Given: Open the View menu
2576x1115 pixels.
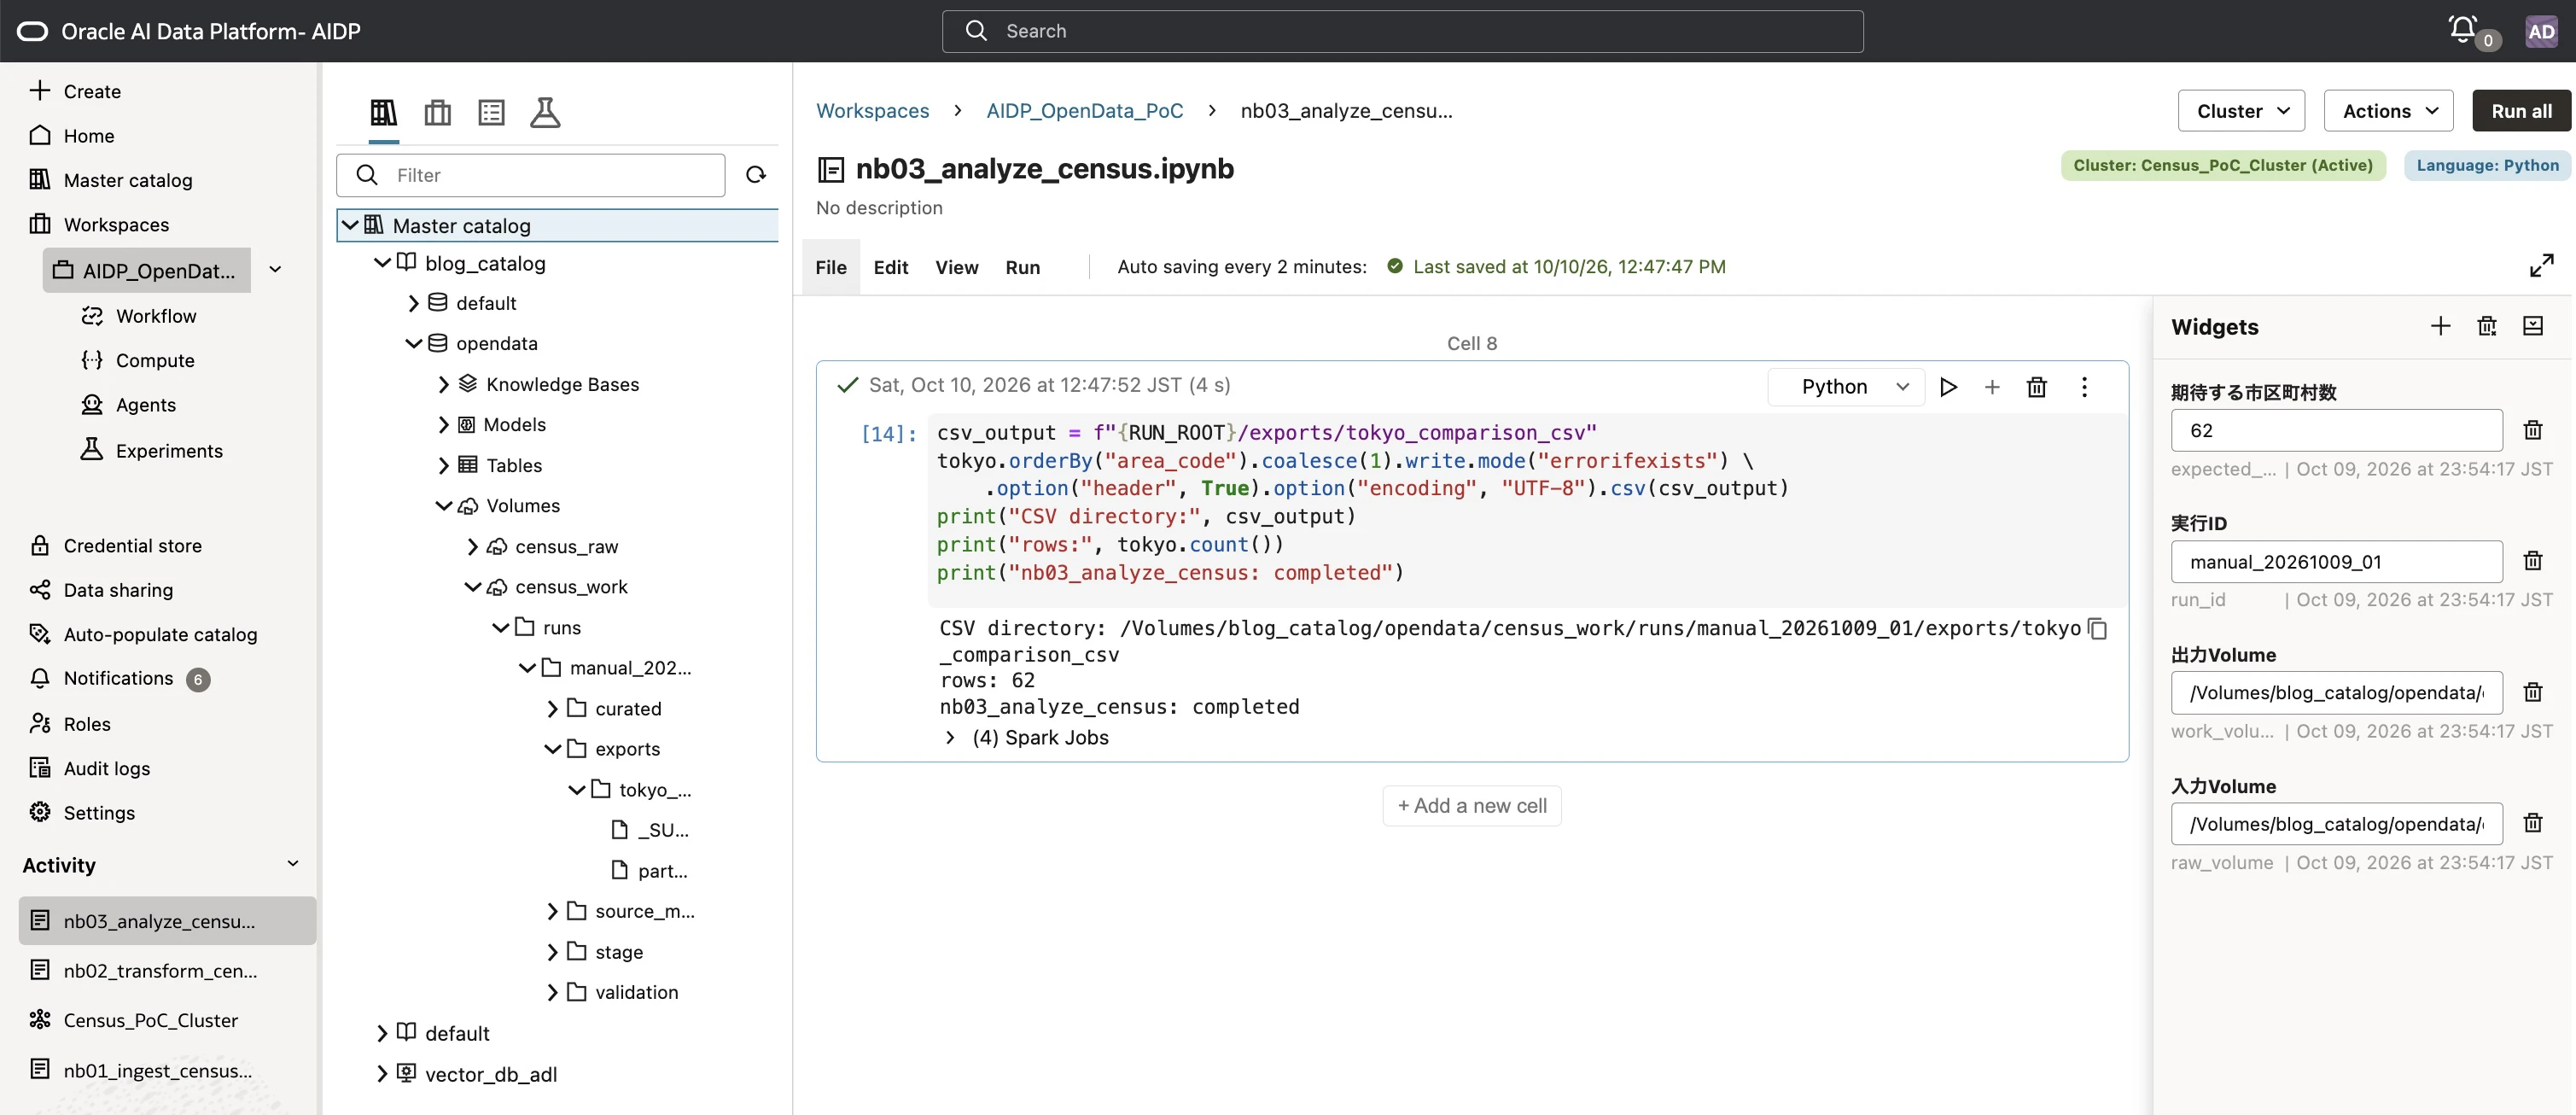Looking at the screenshot, I should (956, 267).
